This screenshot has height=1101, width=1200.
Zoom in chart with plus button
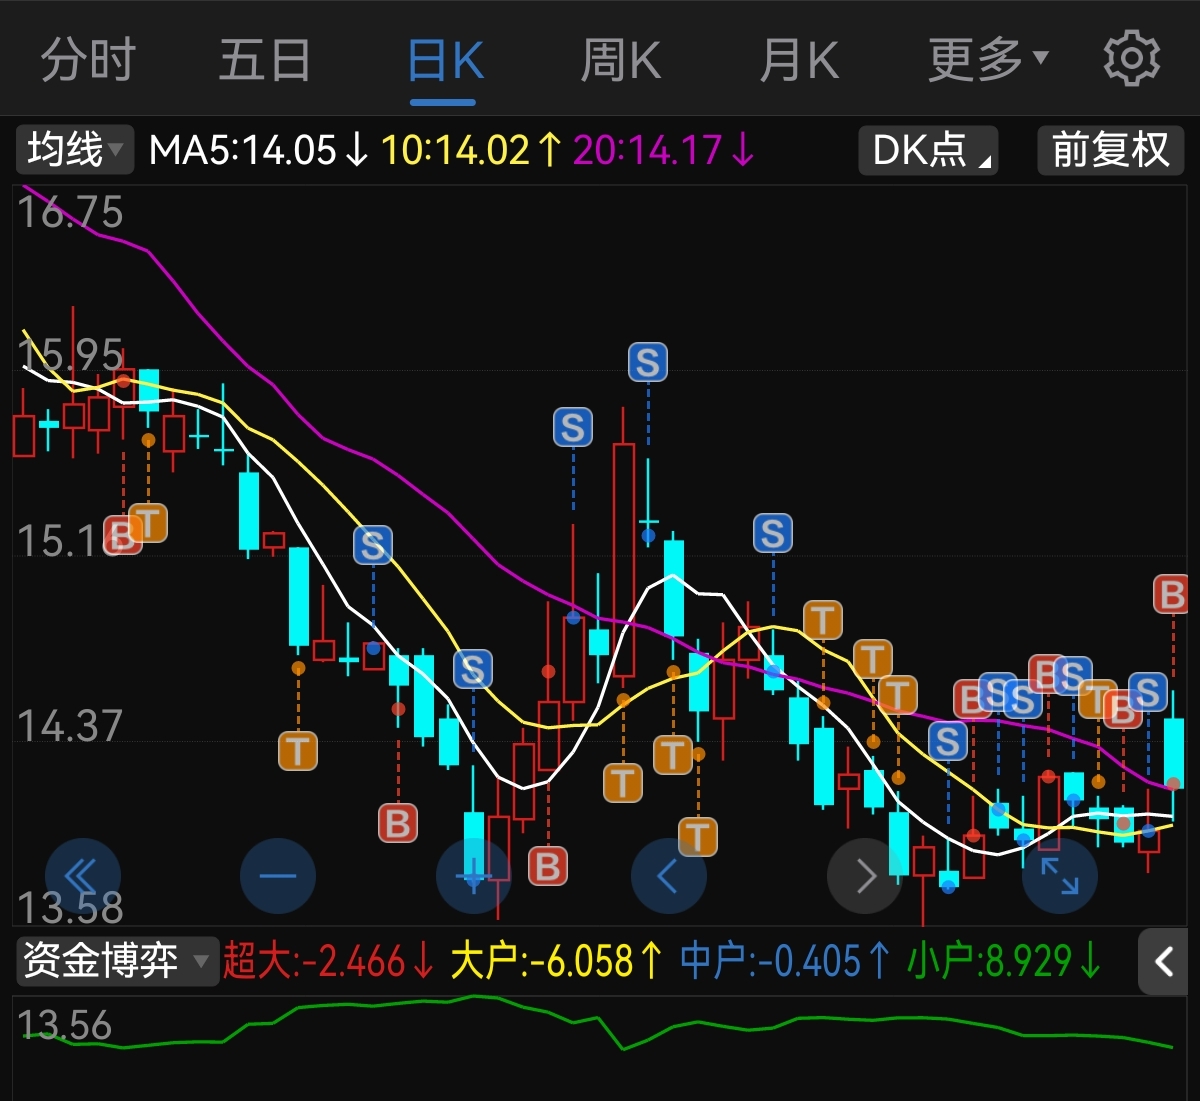474,877
